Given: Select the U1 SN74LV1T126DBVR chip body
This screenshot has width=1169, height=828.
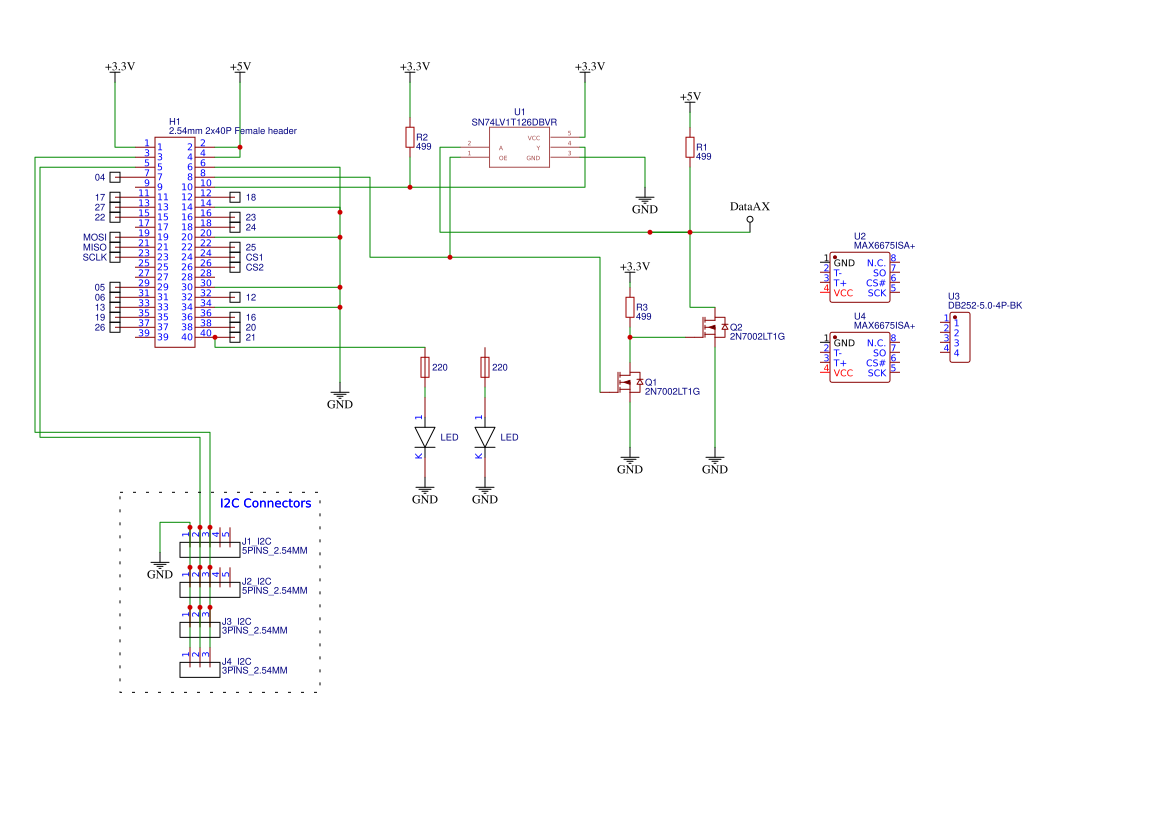Looking at the screenshot, I should (x=519, y=148).
